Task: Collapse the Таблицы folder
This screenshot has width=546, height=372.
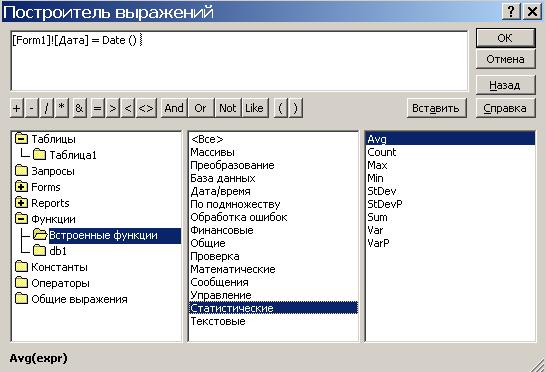Action: (21, 139)
